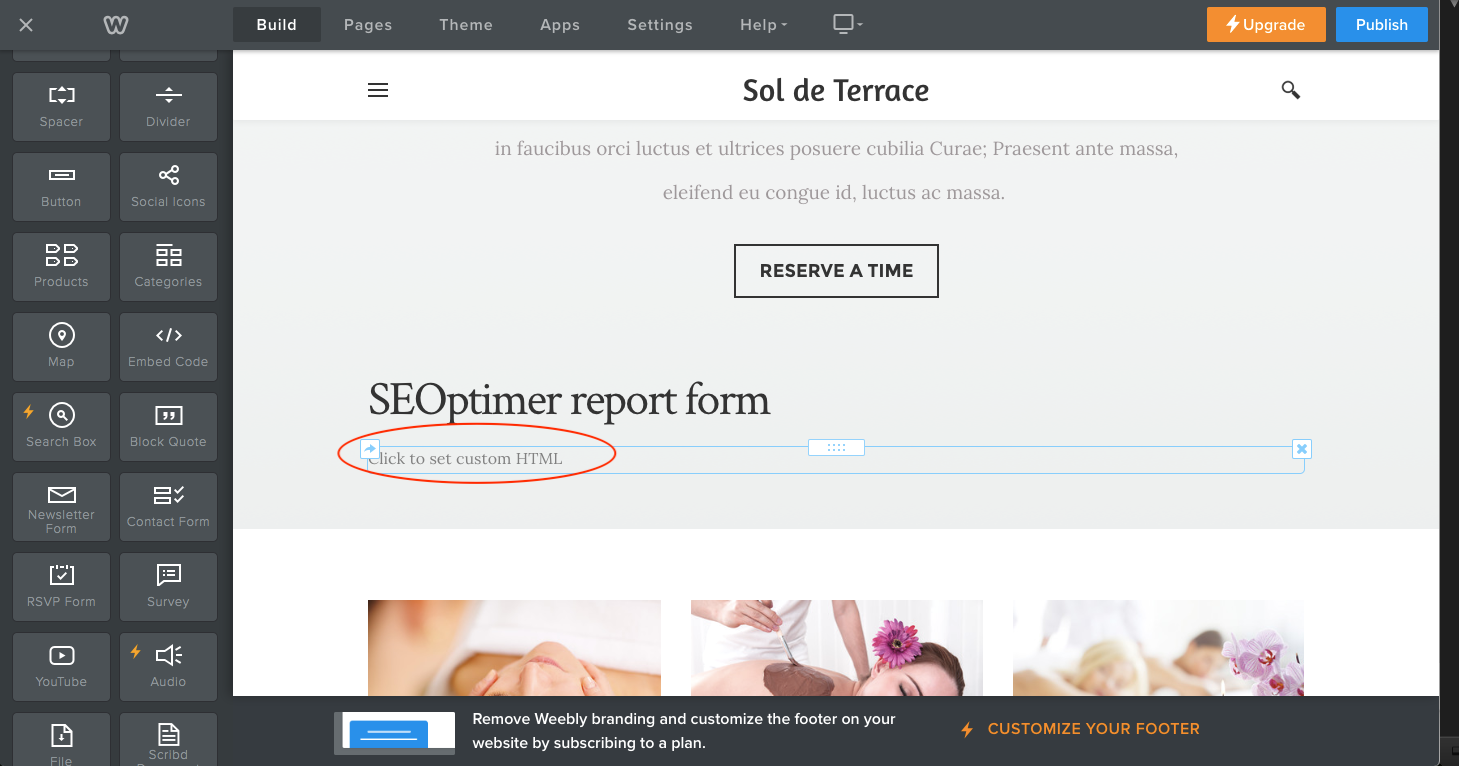Click the site search magnifier icon
1459x766 pixels.
[x=1290, y=90]
